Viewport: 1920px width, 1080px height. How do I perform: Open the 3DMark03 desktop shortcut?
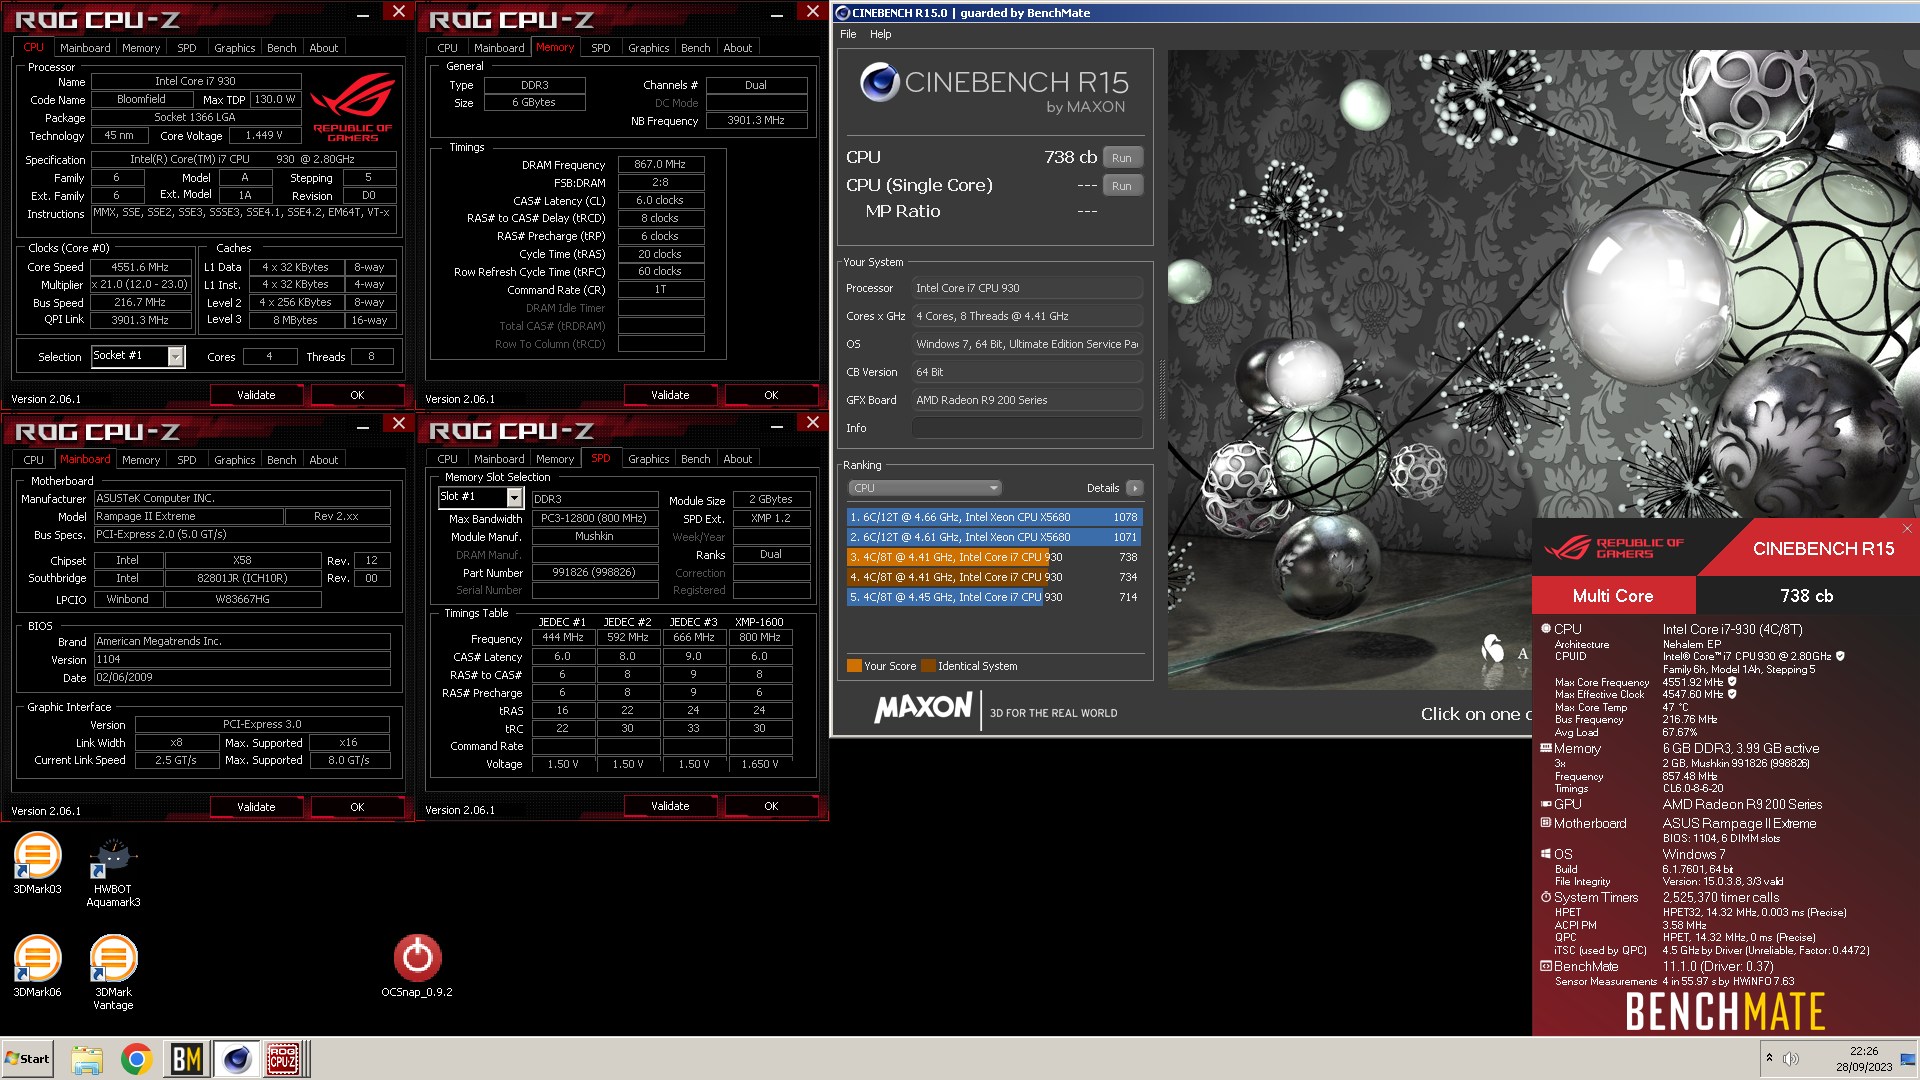(x=37, y=862)
